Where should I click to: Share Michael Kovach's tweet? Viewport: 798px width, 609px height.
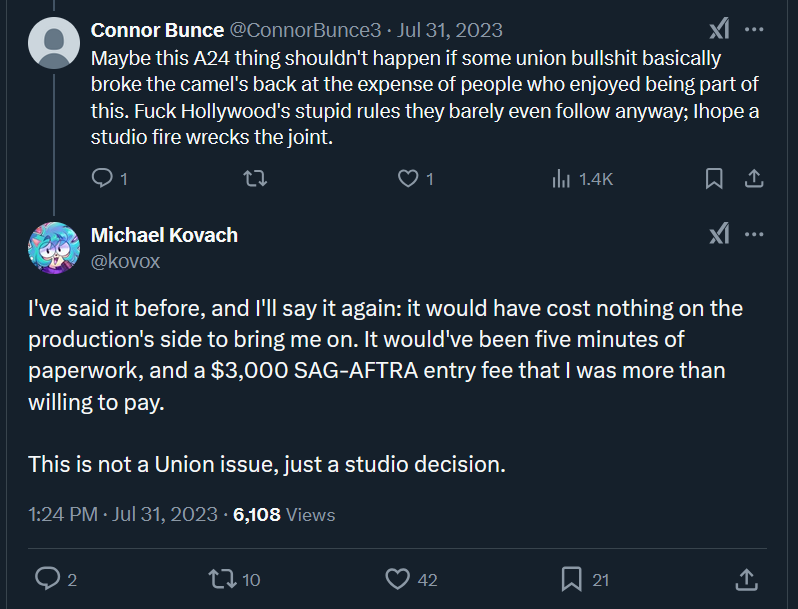pyautogui.click(x=747, y=579)
